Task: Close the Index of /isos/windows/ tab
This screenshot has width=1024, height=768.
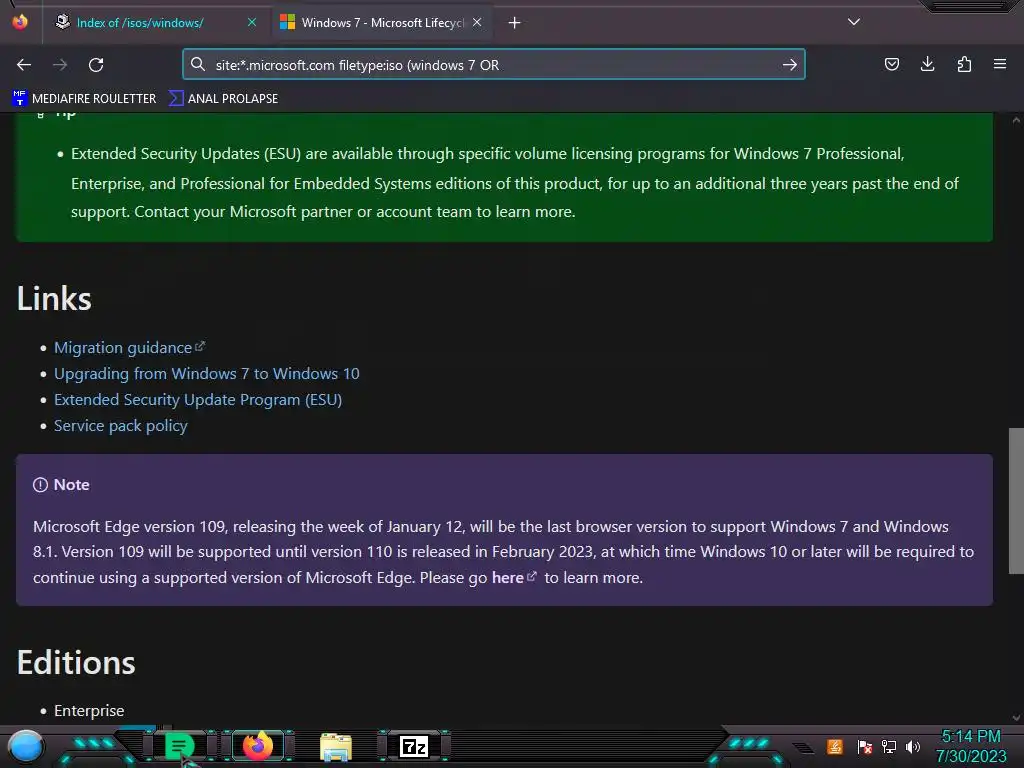Action: pyautogui.click(x=251, y=22)
